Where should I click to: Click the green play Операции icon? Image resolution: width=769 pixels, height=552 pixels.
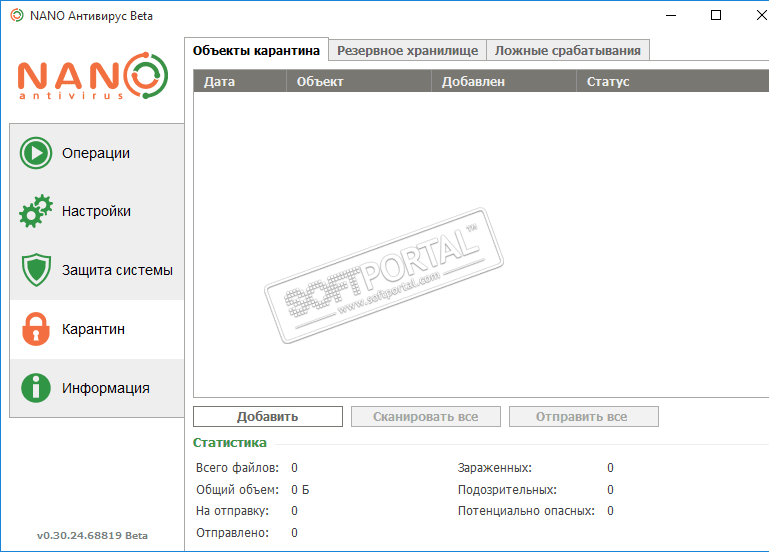tap(36, 153)
